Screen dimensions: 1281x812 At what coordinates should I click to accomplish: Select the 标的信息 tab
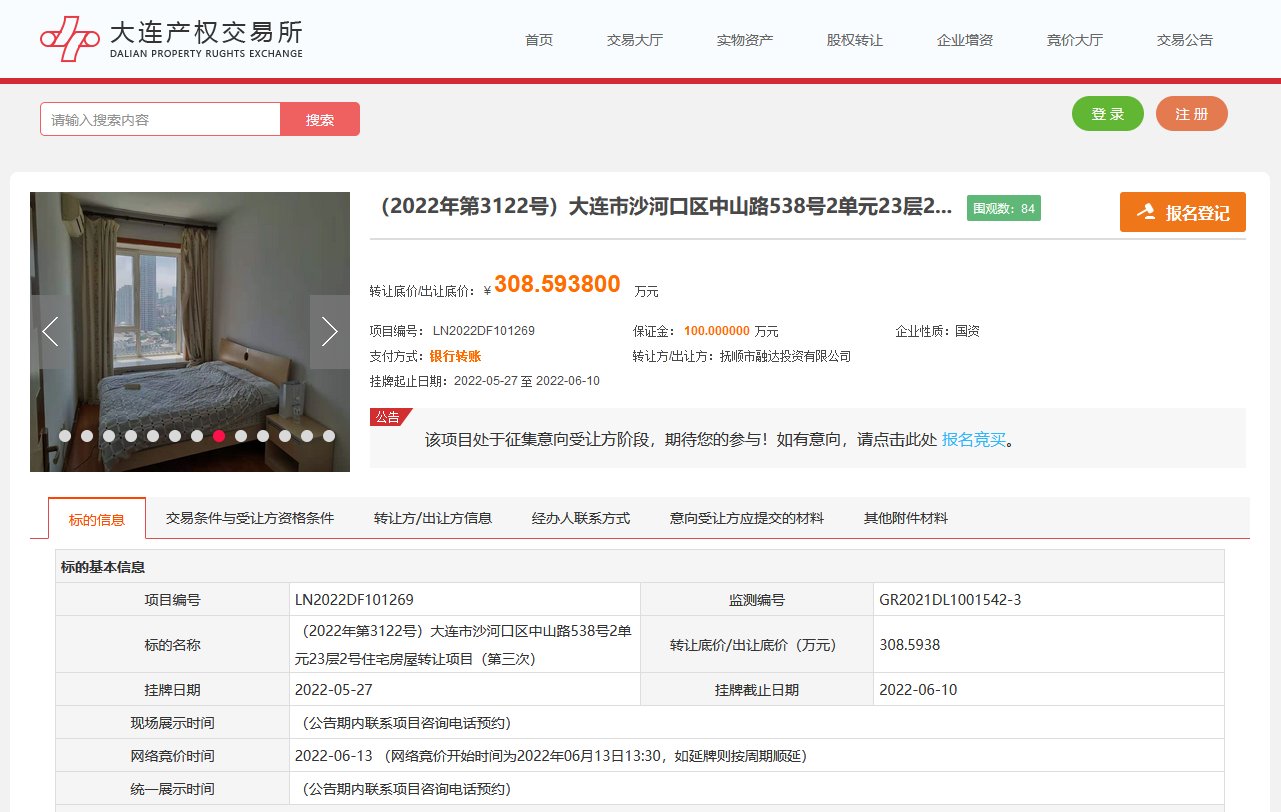[x=97, y=519]
